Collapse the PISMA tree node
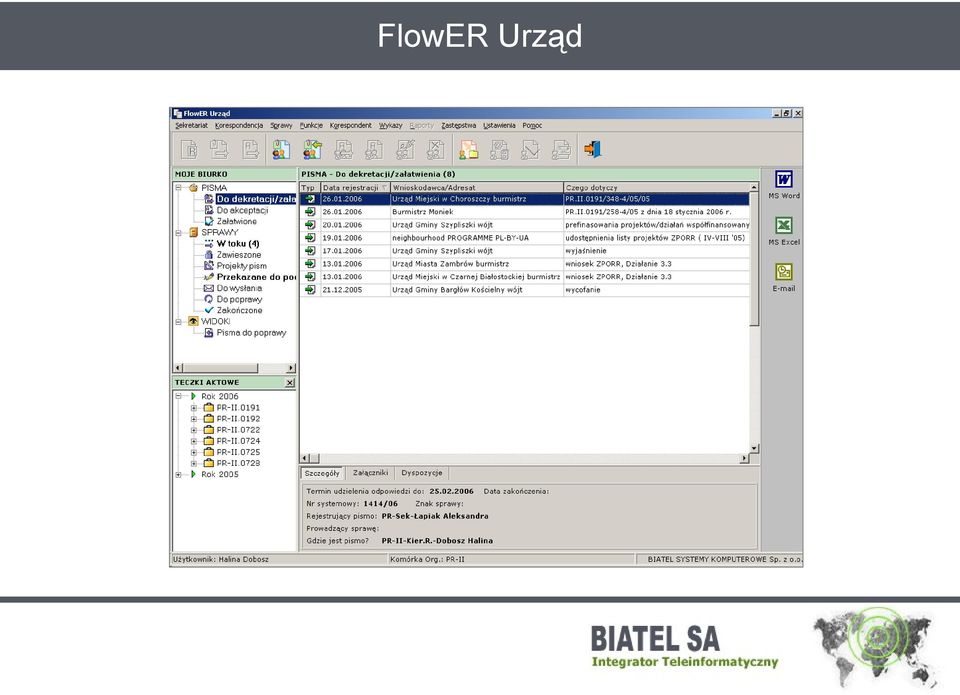 click(179, 188)
